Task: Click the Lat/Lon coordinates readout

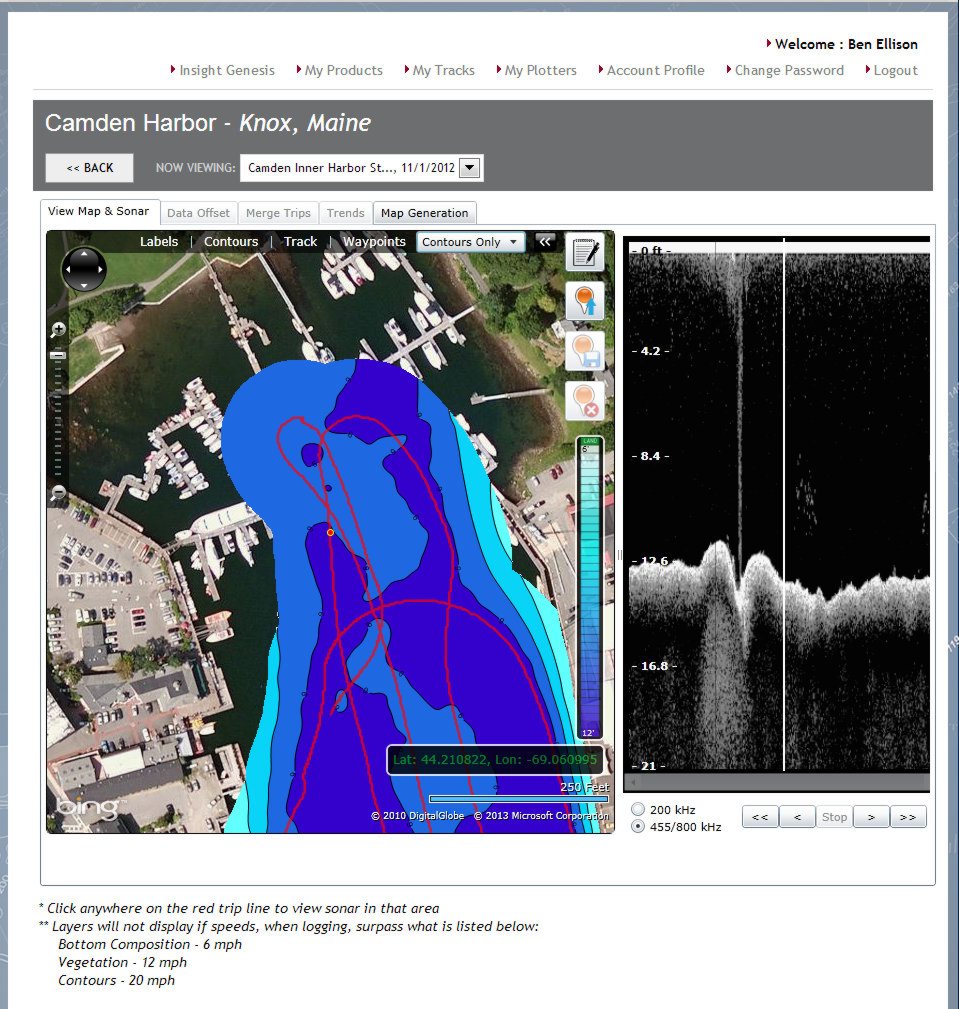Action: 495,759
